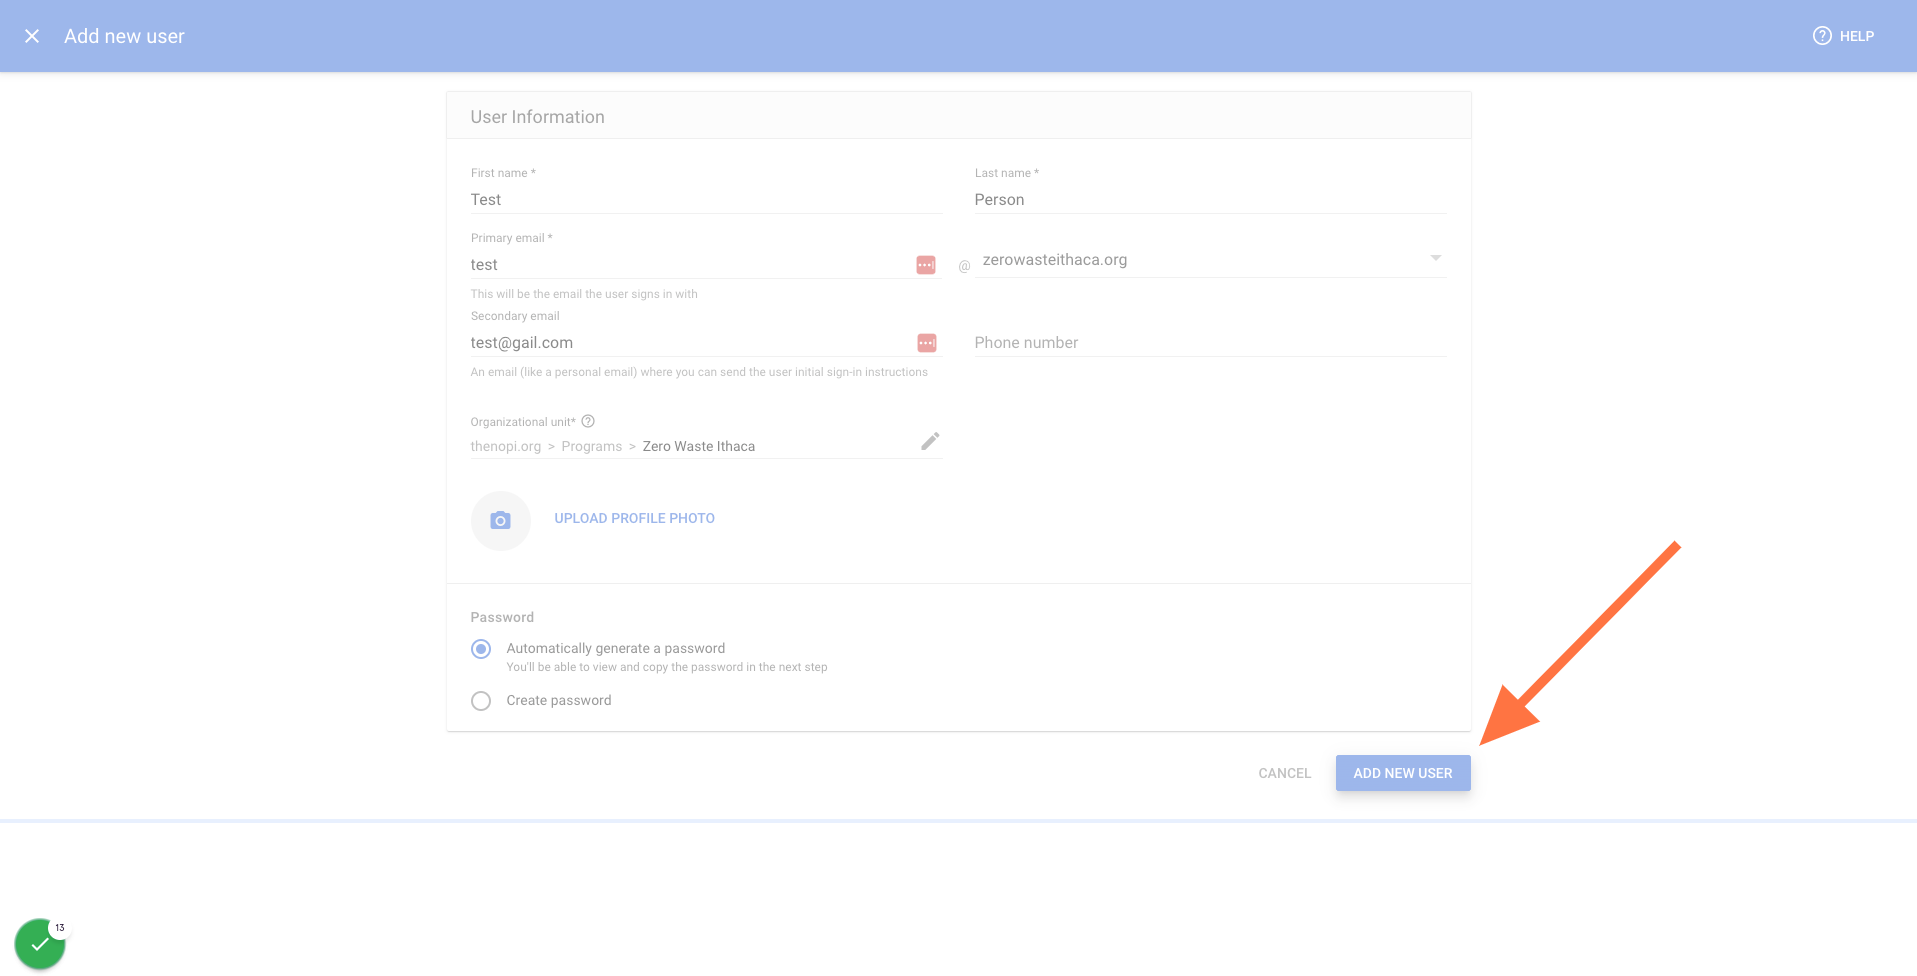Edit organizational unit with pencil icon
This screenshot has width=1917, height=976.
click(930, 441)
